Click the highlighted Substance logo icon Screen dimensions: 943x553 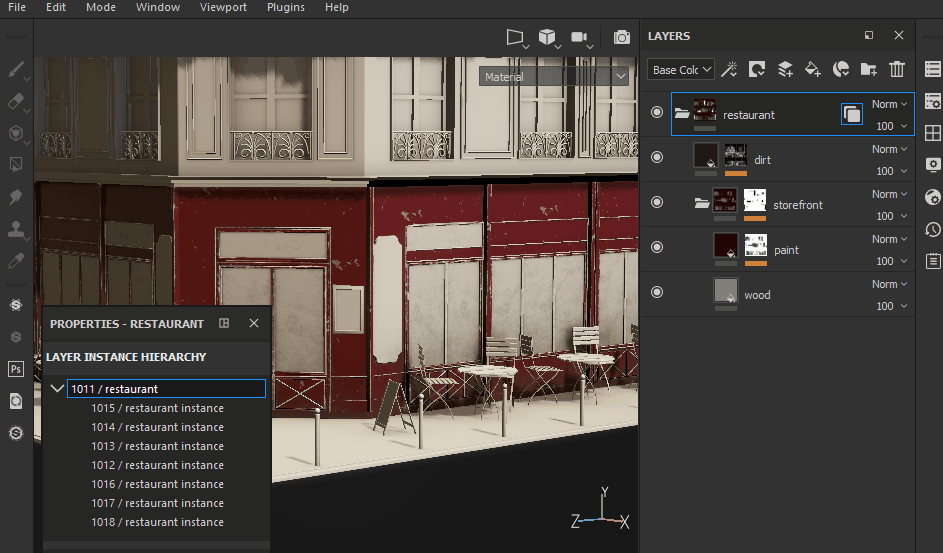(x=16, y=305)
